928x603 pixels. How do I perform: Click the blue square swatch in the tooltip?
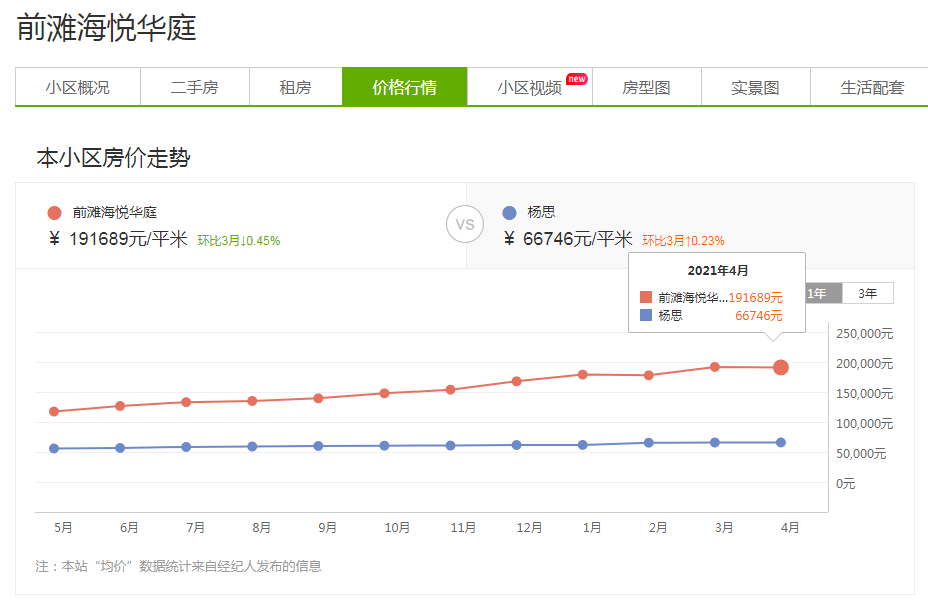[646, 315]
